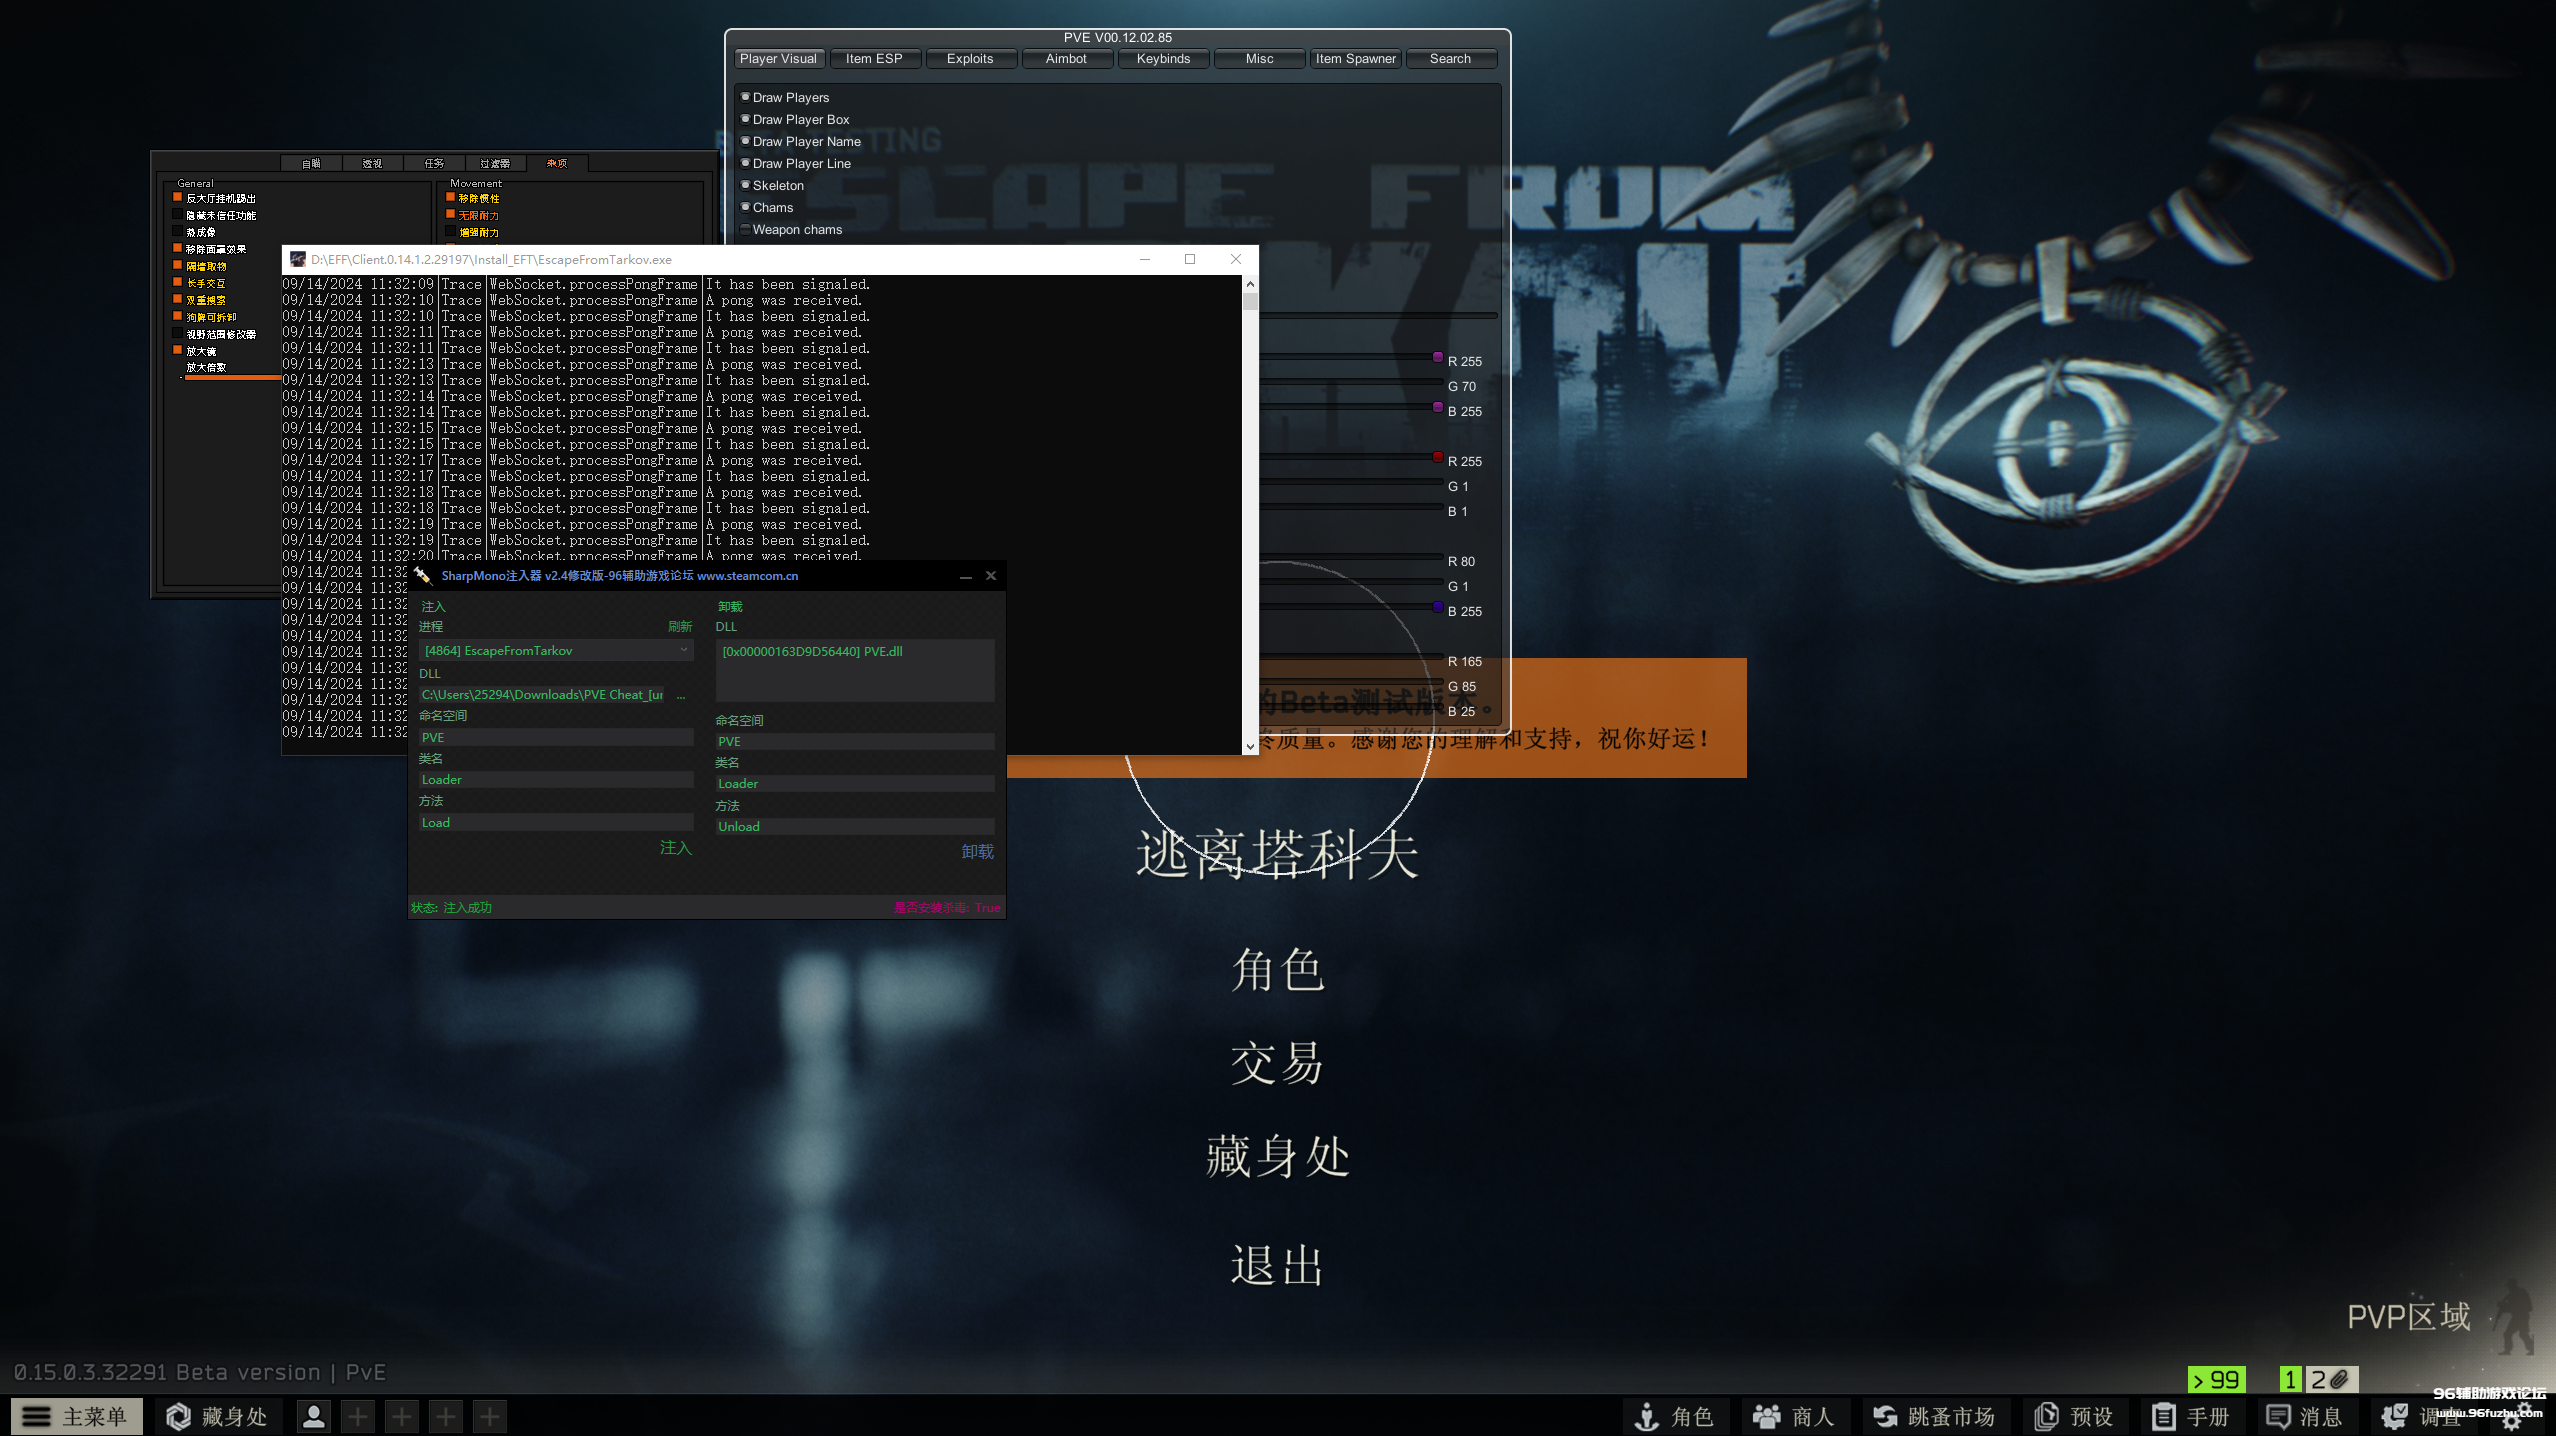This screenshot has height=1436, width=2556.
Task: Select the 预设 presets icon in bottom bar
Action: [x=2046, y=1416]
